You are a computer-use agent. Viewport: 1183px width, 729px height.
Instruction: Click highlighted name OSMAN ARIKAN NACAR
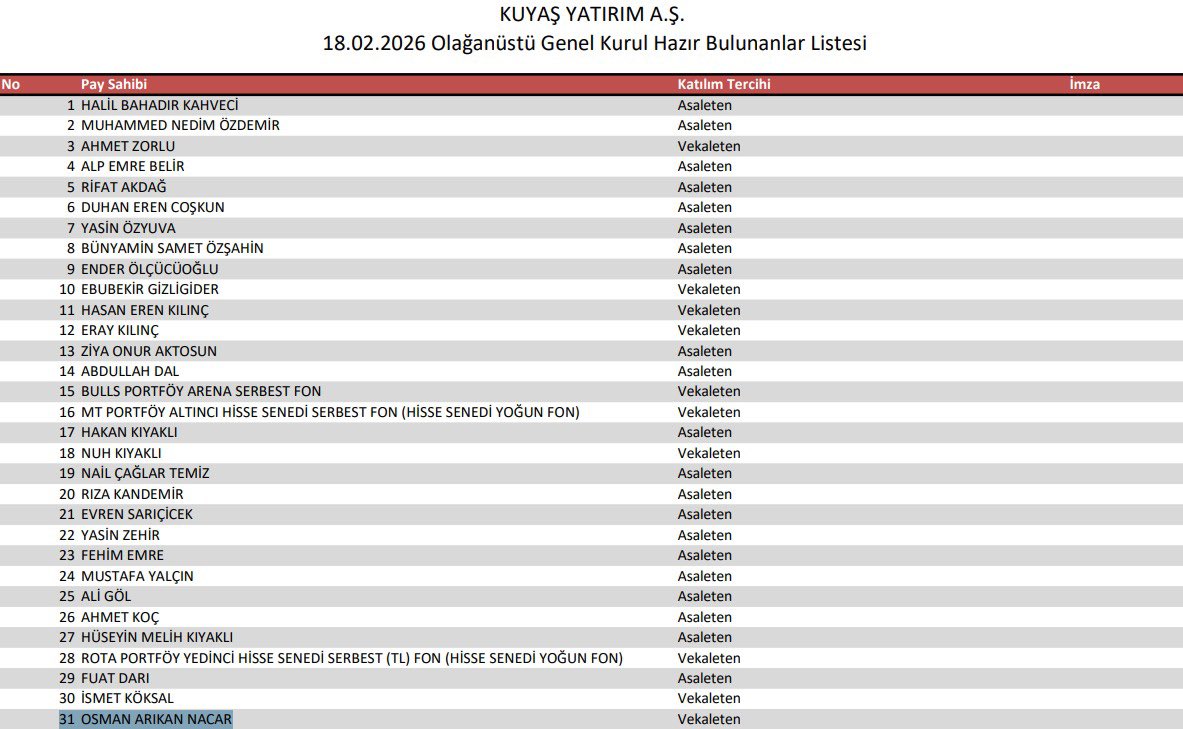[157, 719]
